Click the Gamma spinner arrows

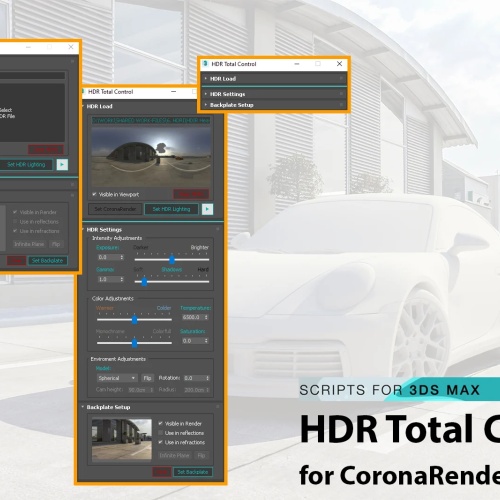tap(122, 279)
